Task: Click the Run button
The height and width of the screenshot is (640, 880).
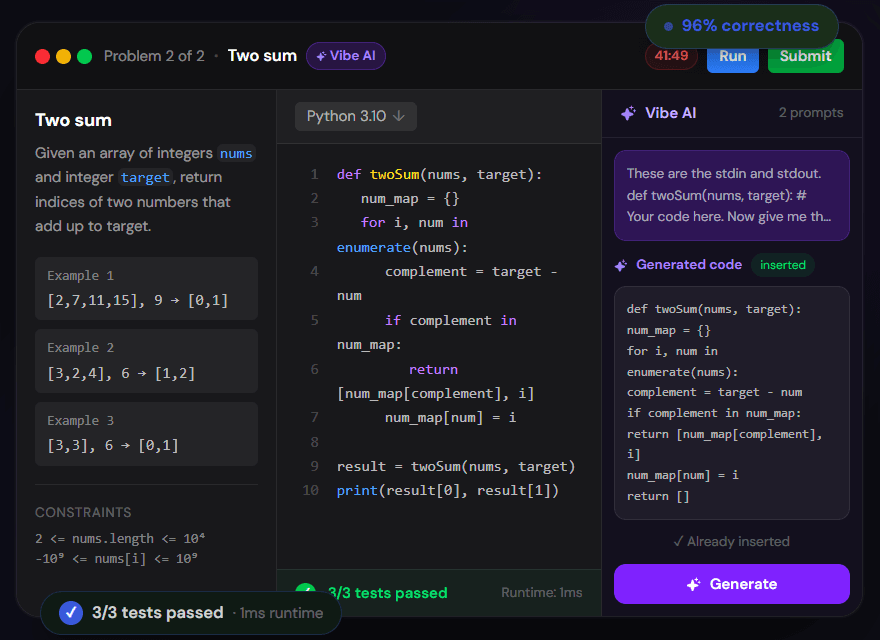Action: 732,56
